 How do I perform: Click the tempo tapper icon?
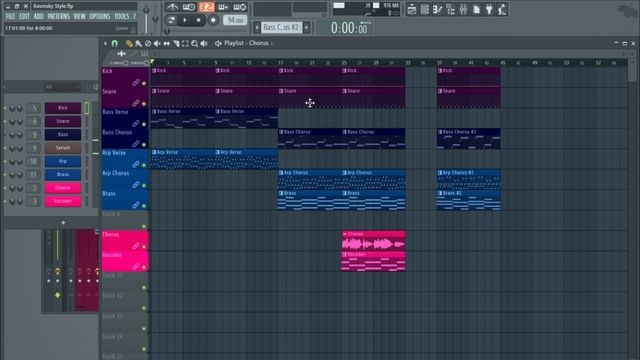coord(502,9)
